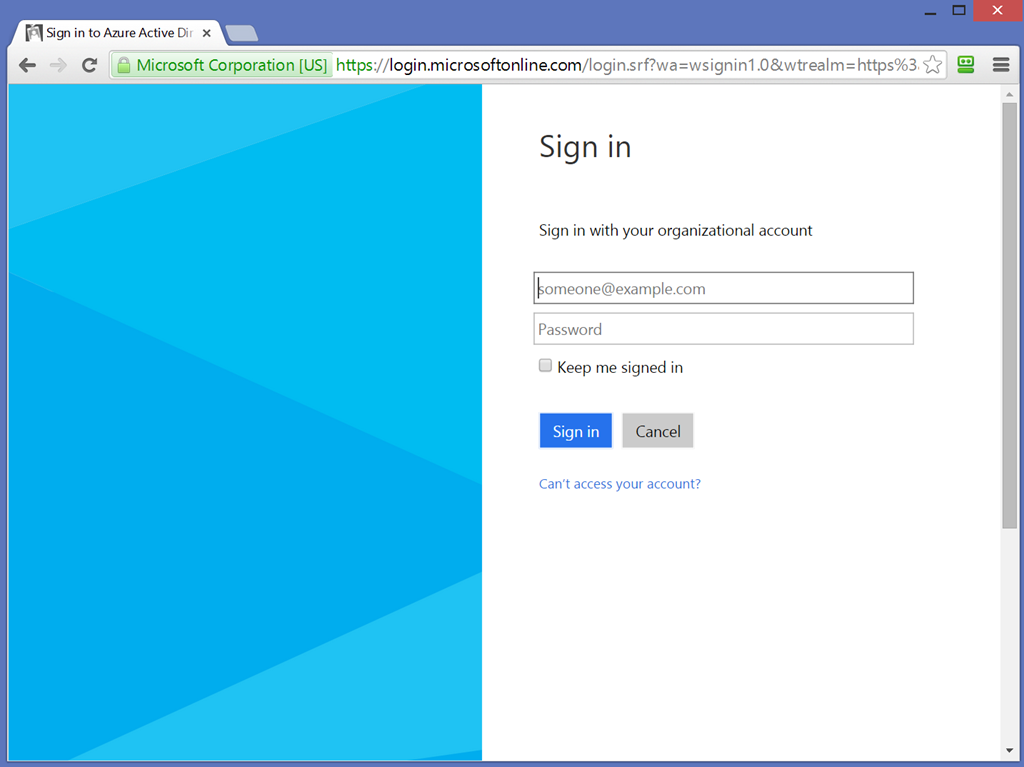
Task: Click the scrollbar up arrow
Action: [x=1010, y=94]
